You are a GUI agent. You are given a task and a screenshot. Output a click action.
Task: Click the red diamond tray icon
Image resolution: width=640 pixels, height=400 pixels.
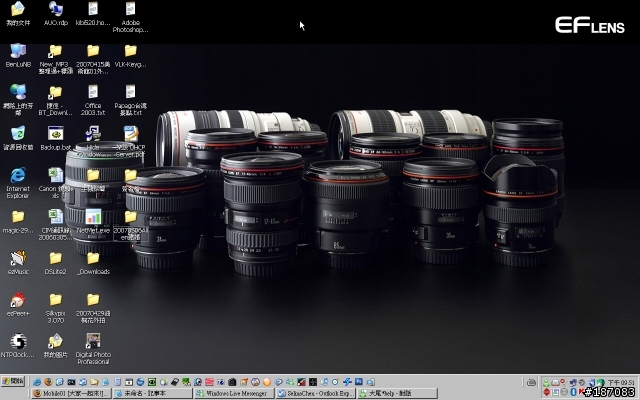click(x=547, y=392)
